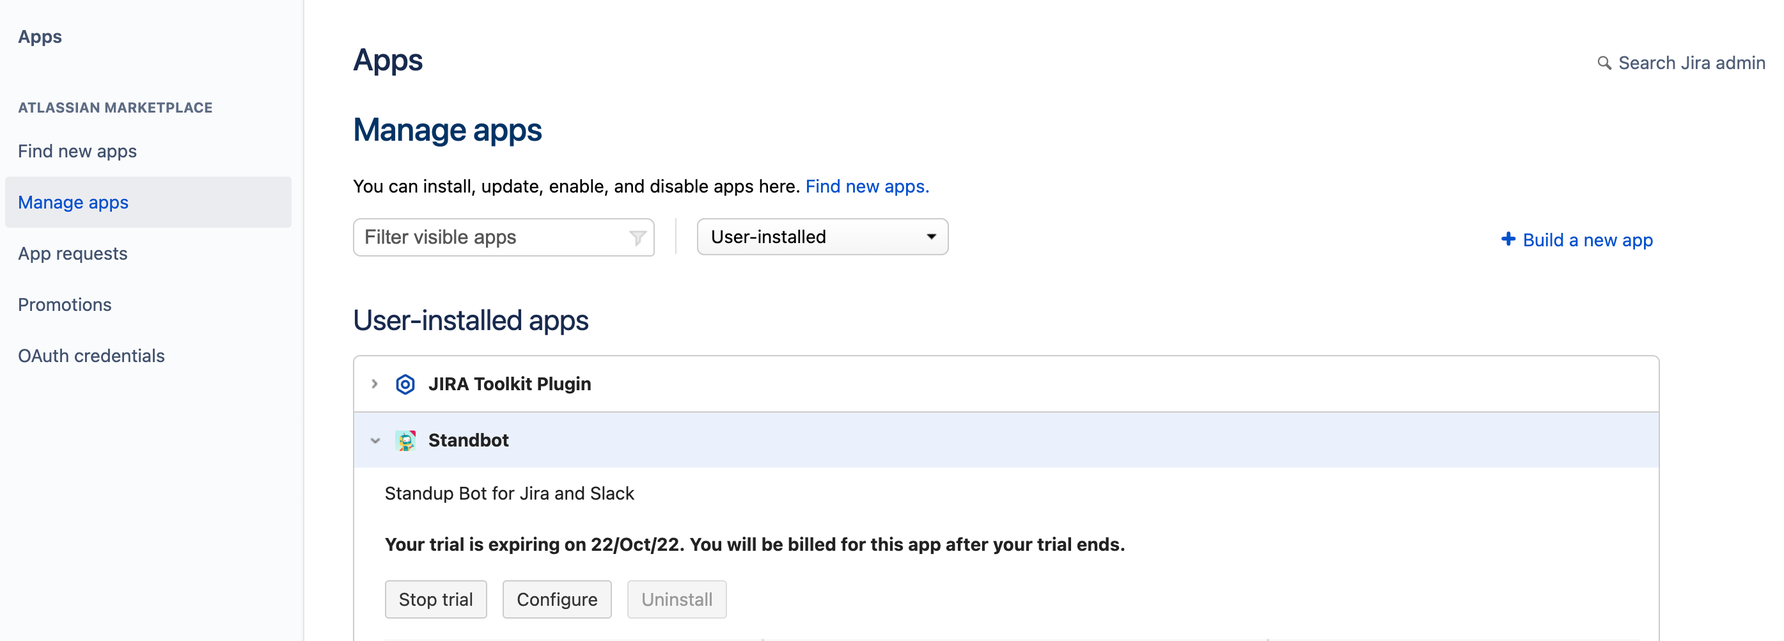
Task: Collapse the Standbot row chevron
Action: (x=375, y=440)
